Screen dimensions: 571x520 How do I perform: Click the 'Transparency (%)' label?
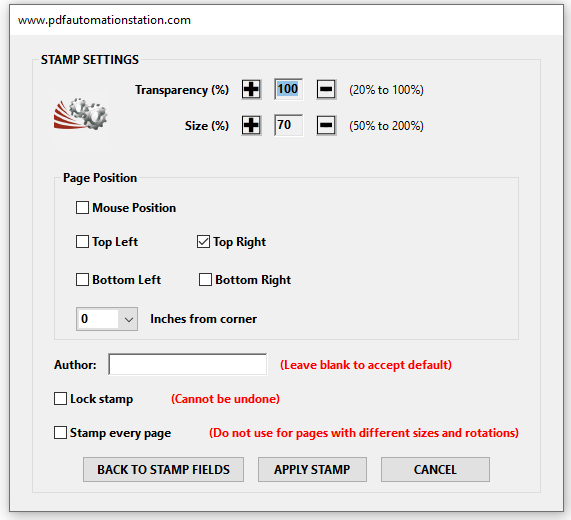pyautogui.click(x=182, y=90)
